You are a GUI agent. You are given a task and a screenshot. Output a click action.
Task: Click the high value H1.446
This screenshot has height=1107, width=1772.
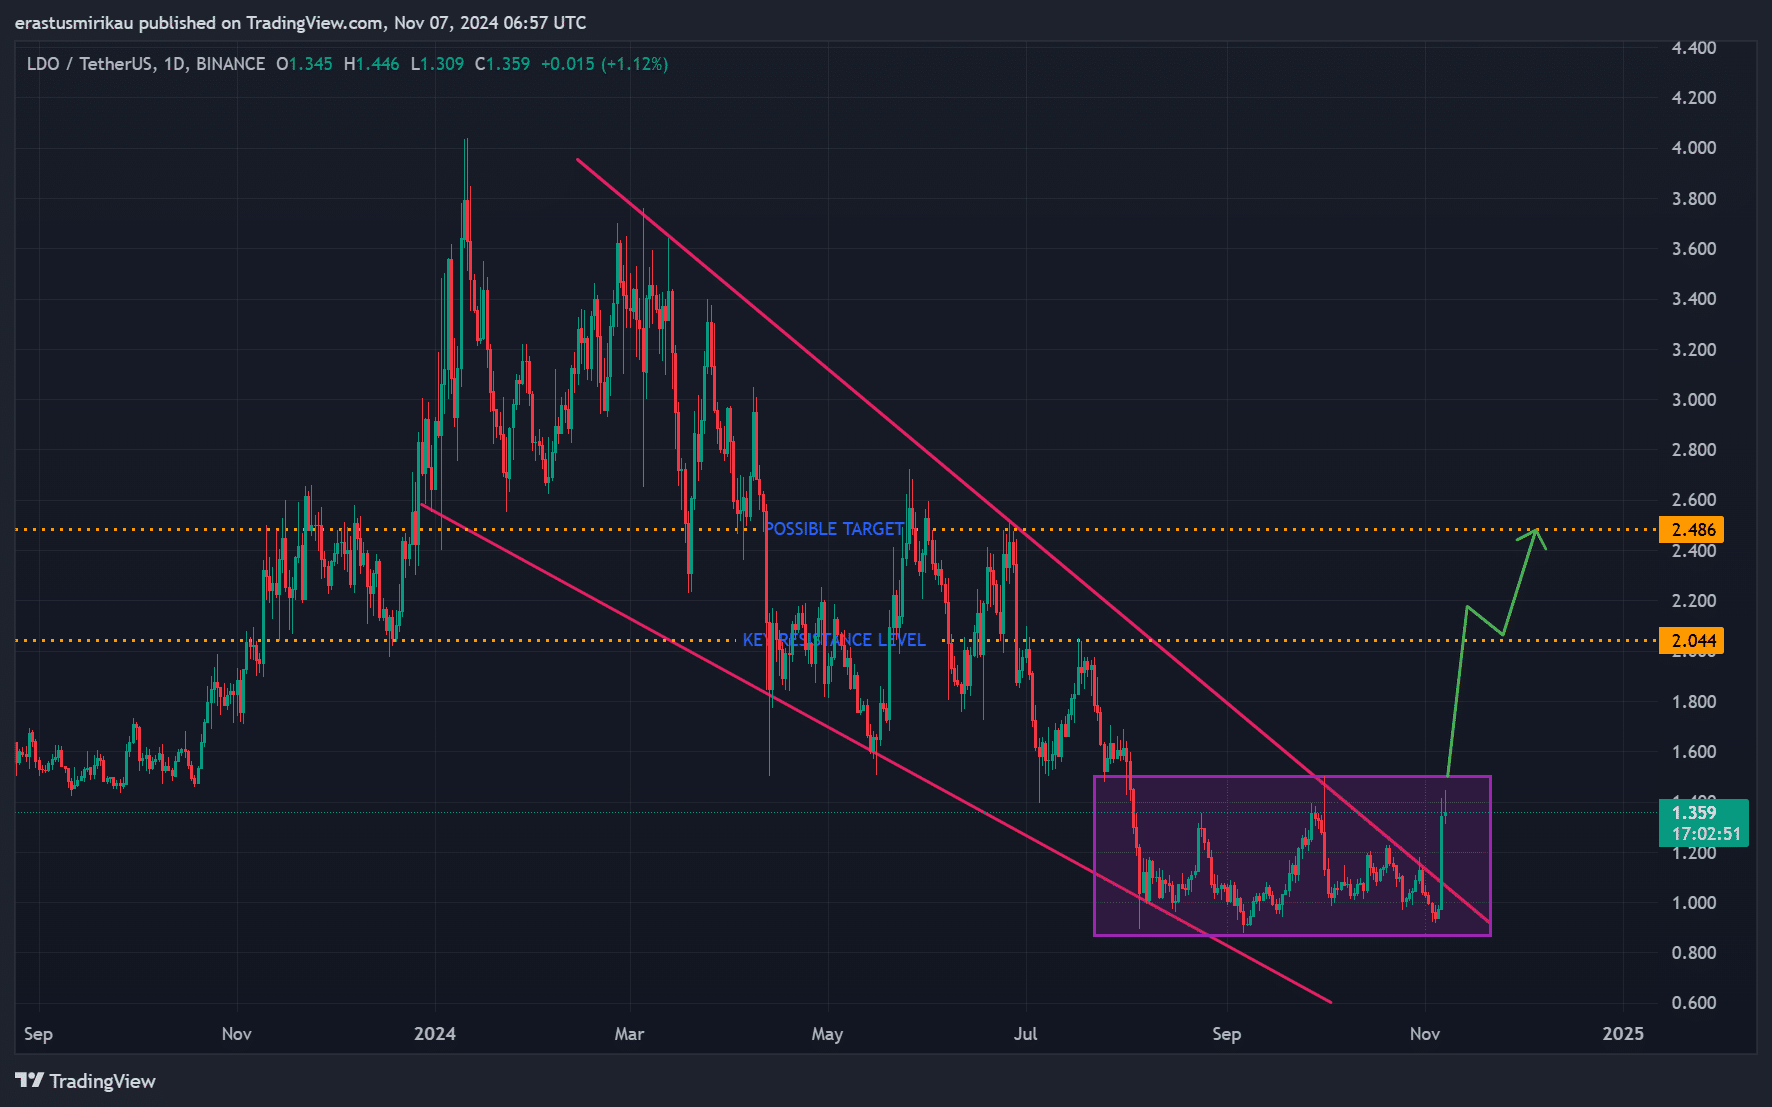tap(371, 64)
